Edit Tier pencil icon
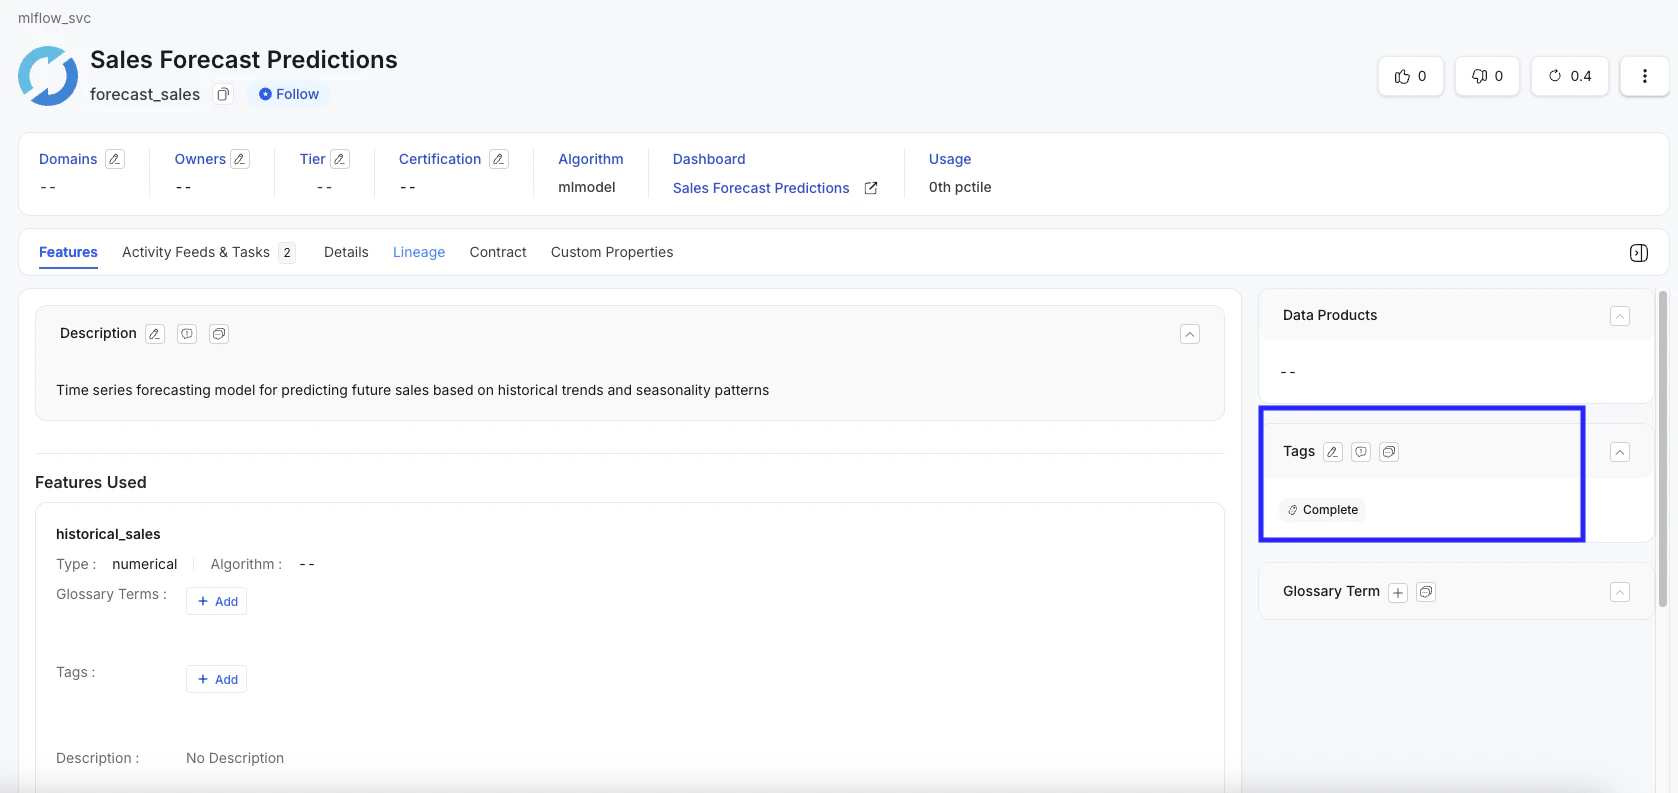 click(x=340, y=159)
